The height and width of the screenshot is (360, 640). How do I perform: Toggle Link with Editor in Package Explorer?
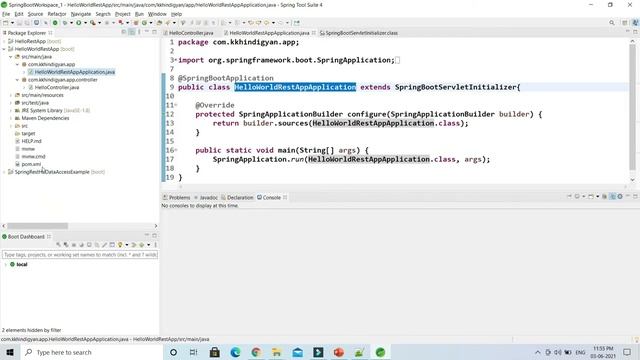pyautogui.click(x=132, y=32)
